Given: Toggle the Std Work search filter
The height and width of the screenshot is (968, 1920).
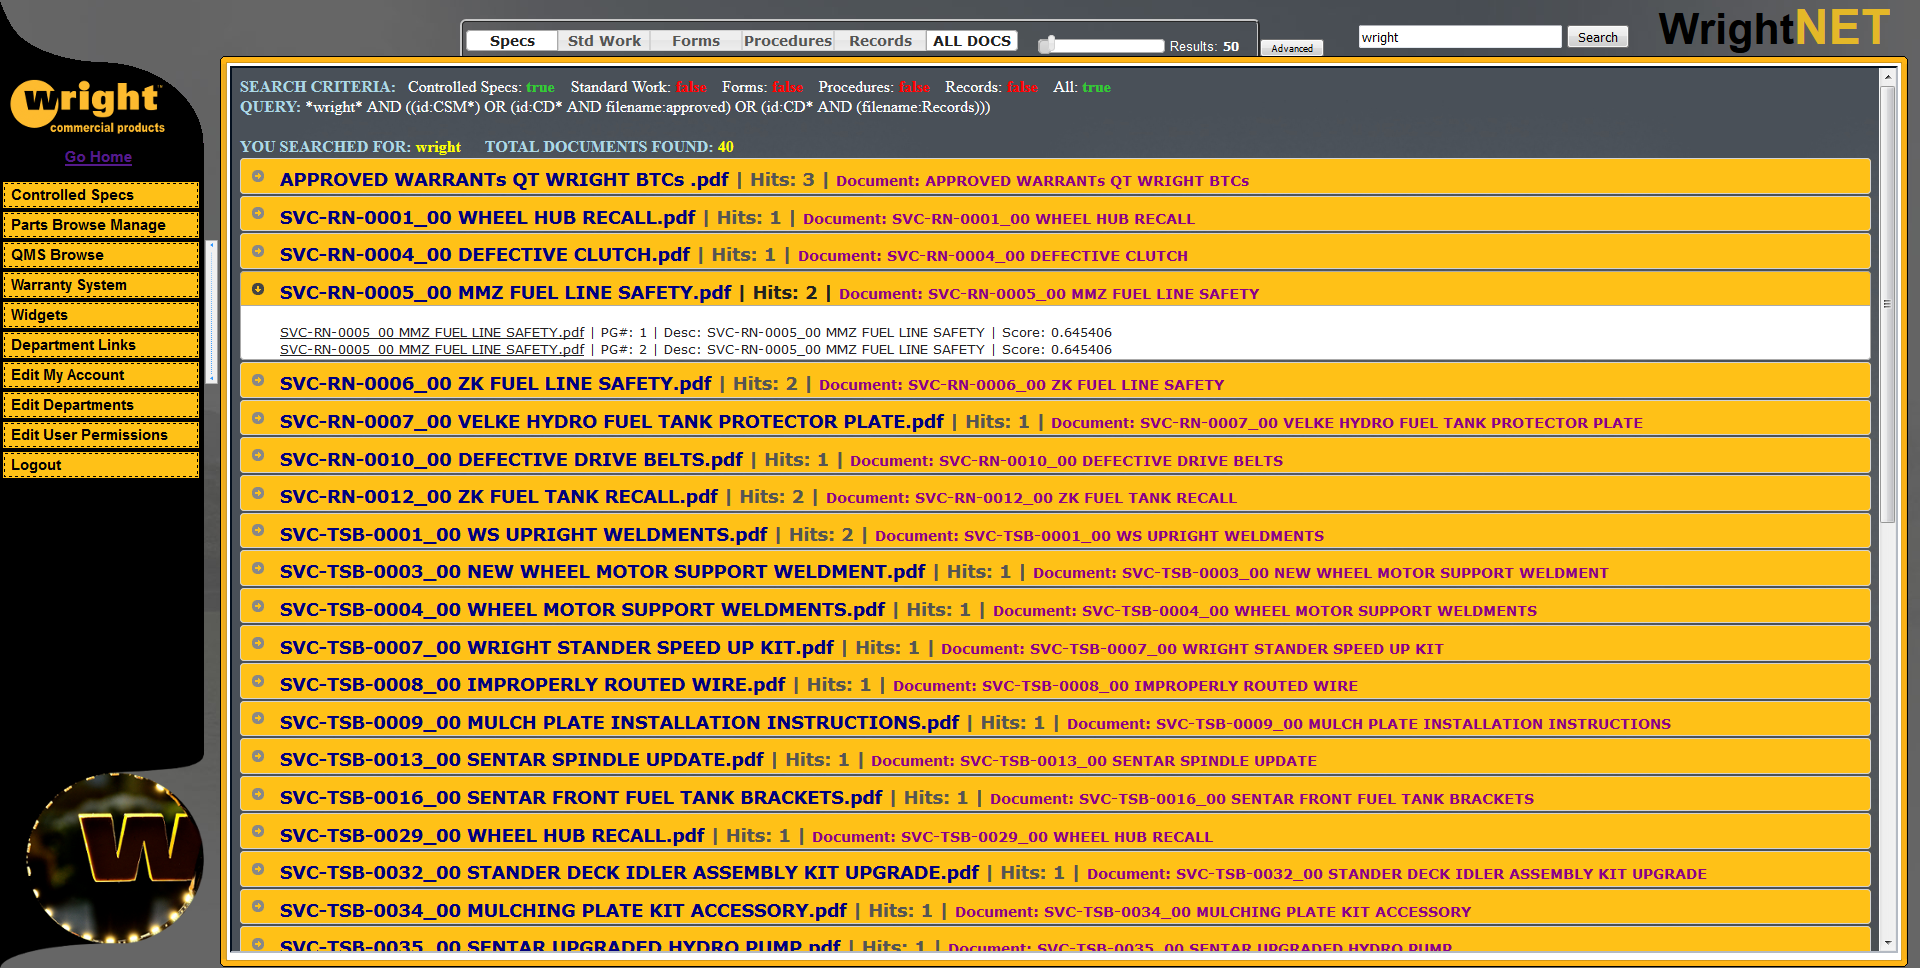Looking at the screenshot, I should pyautogui.click(x=604, y=41).
